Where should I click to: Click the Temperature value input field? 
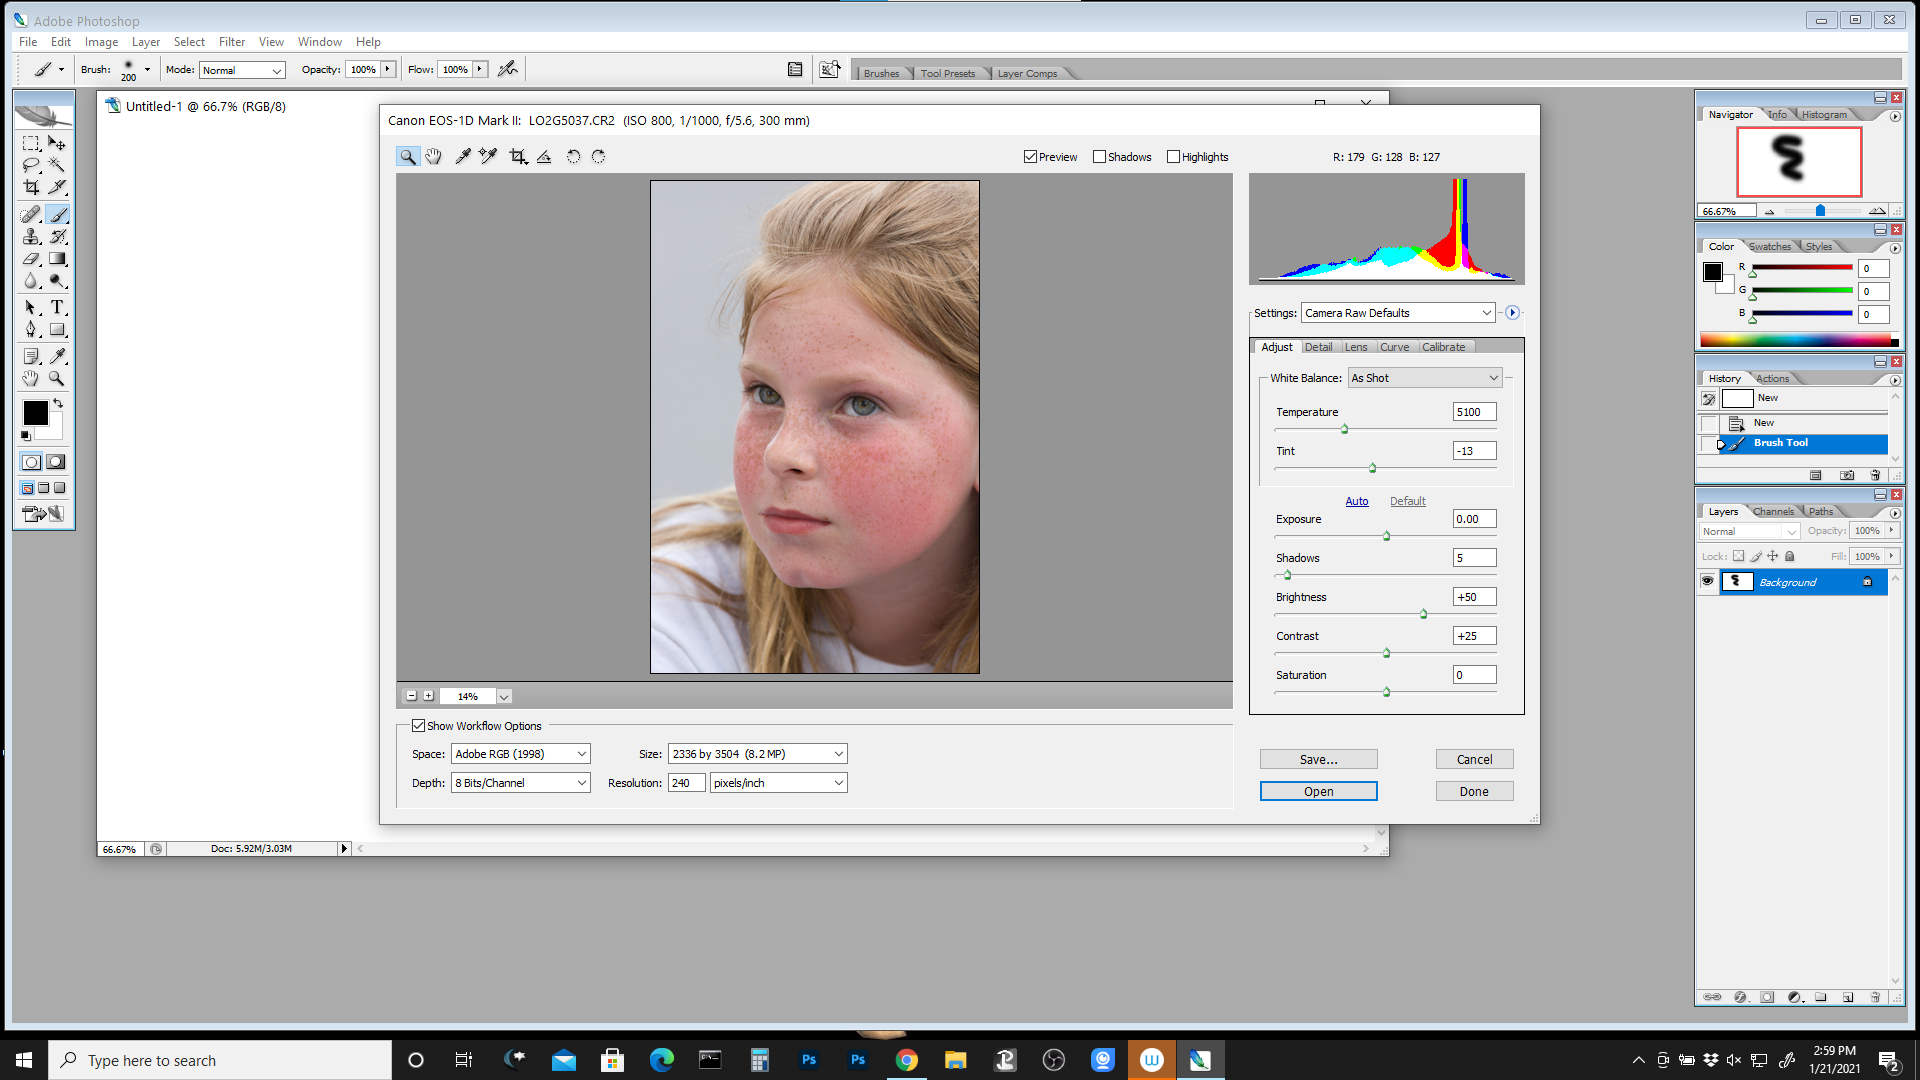1474,412
